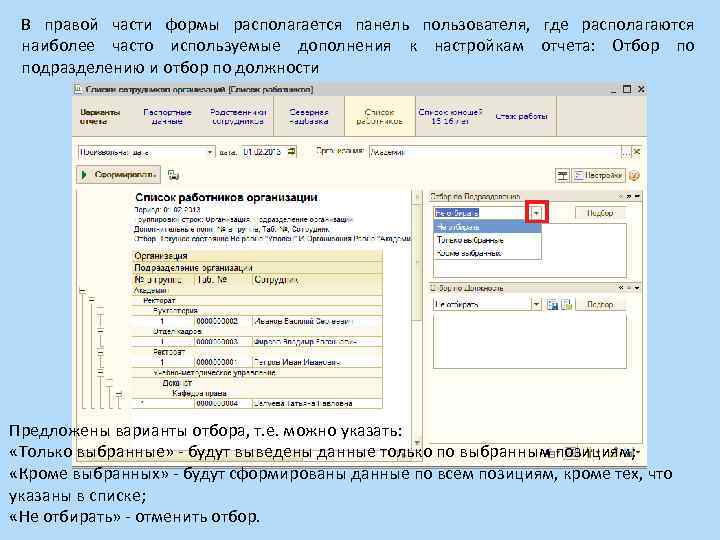720x540 pixels.
Task: Clear the Организация field with X
Action: pos(636,152)
